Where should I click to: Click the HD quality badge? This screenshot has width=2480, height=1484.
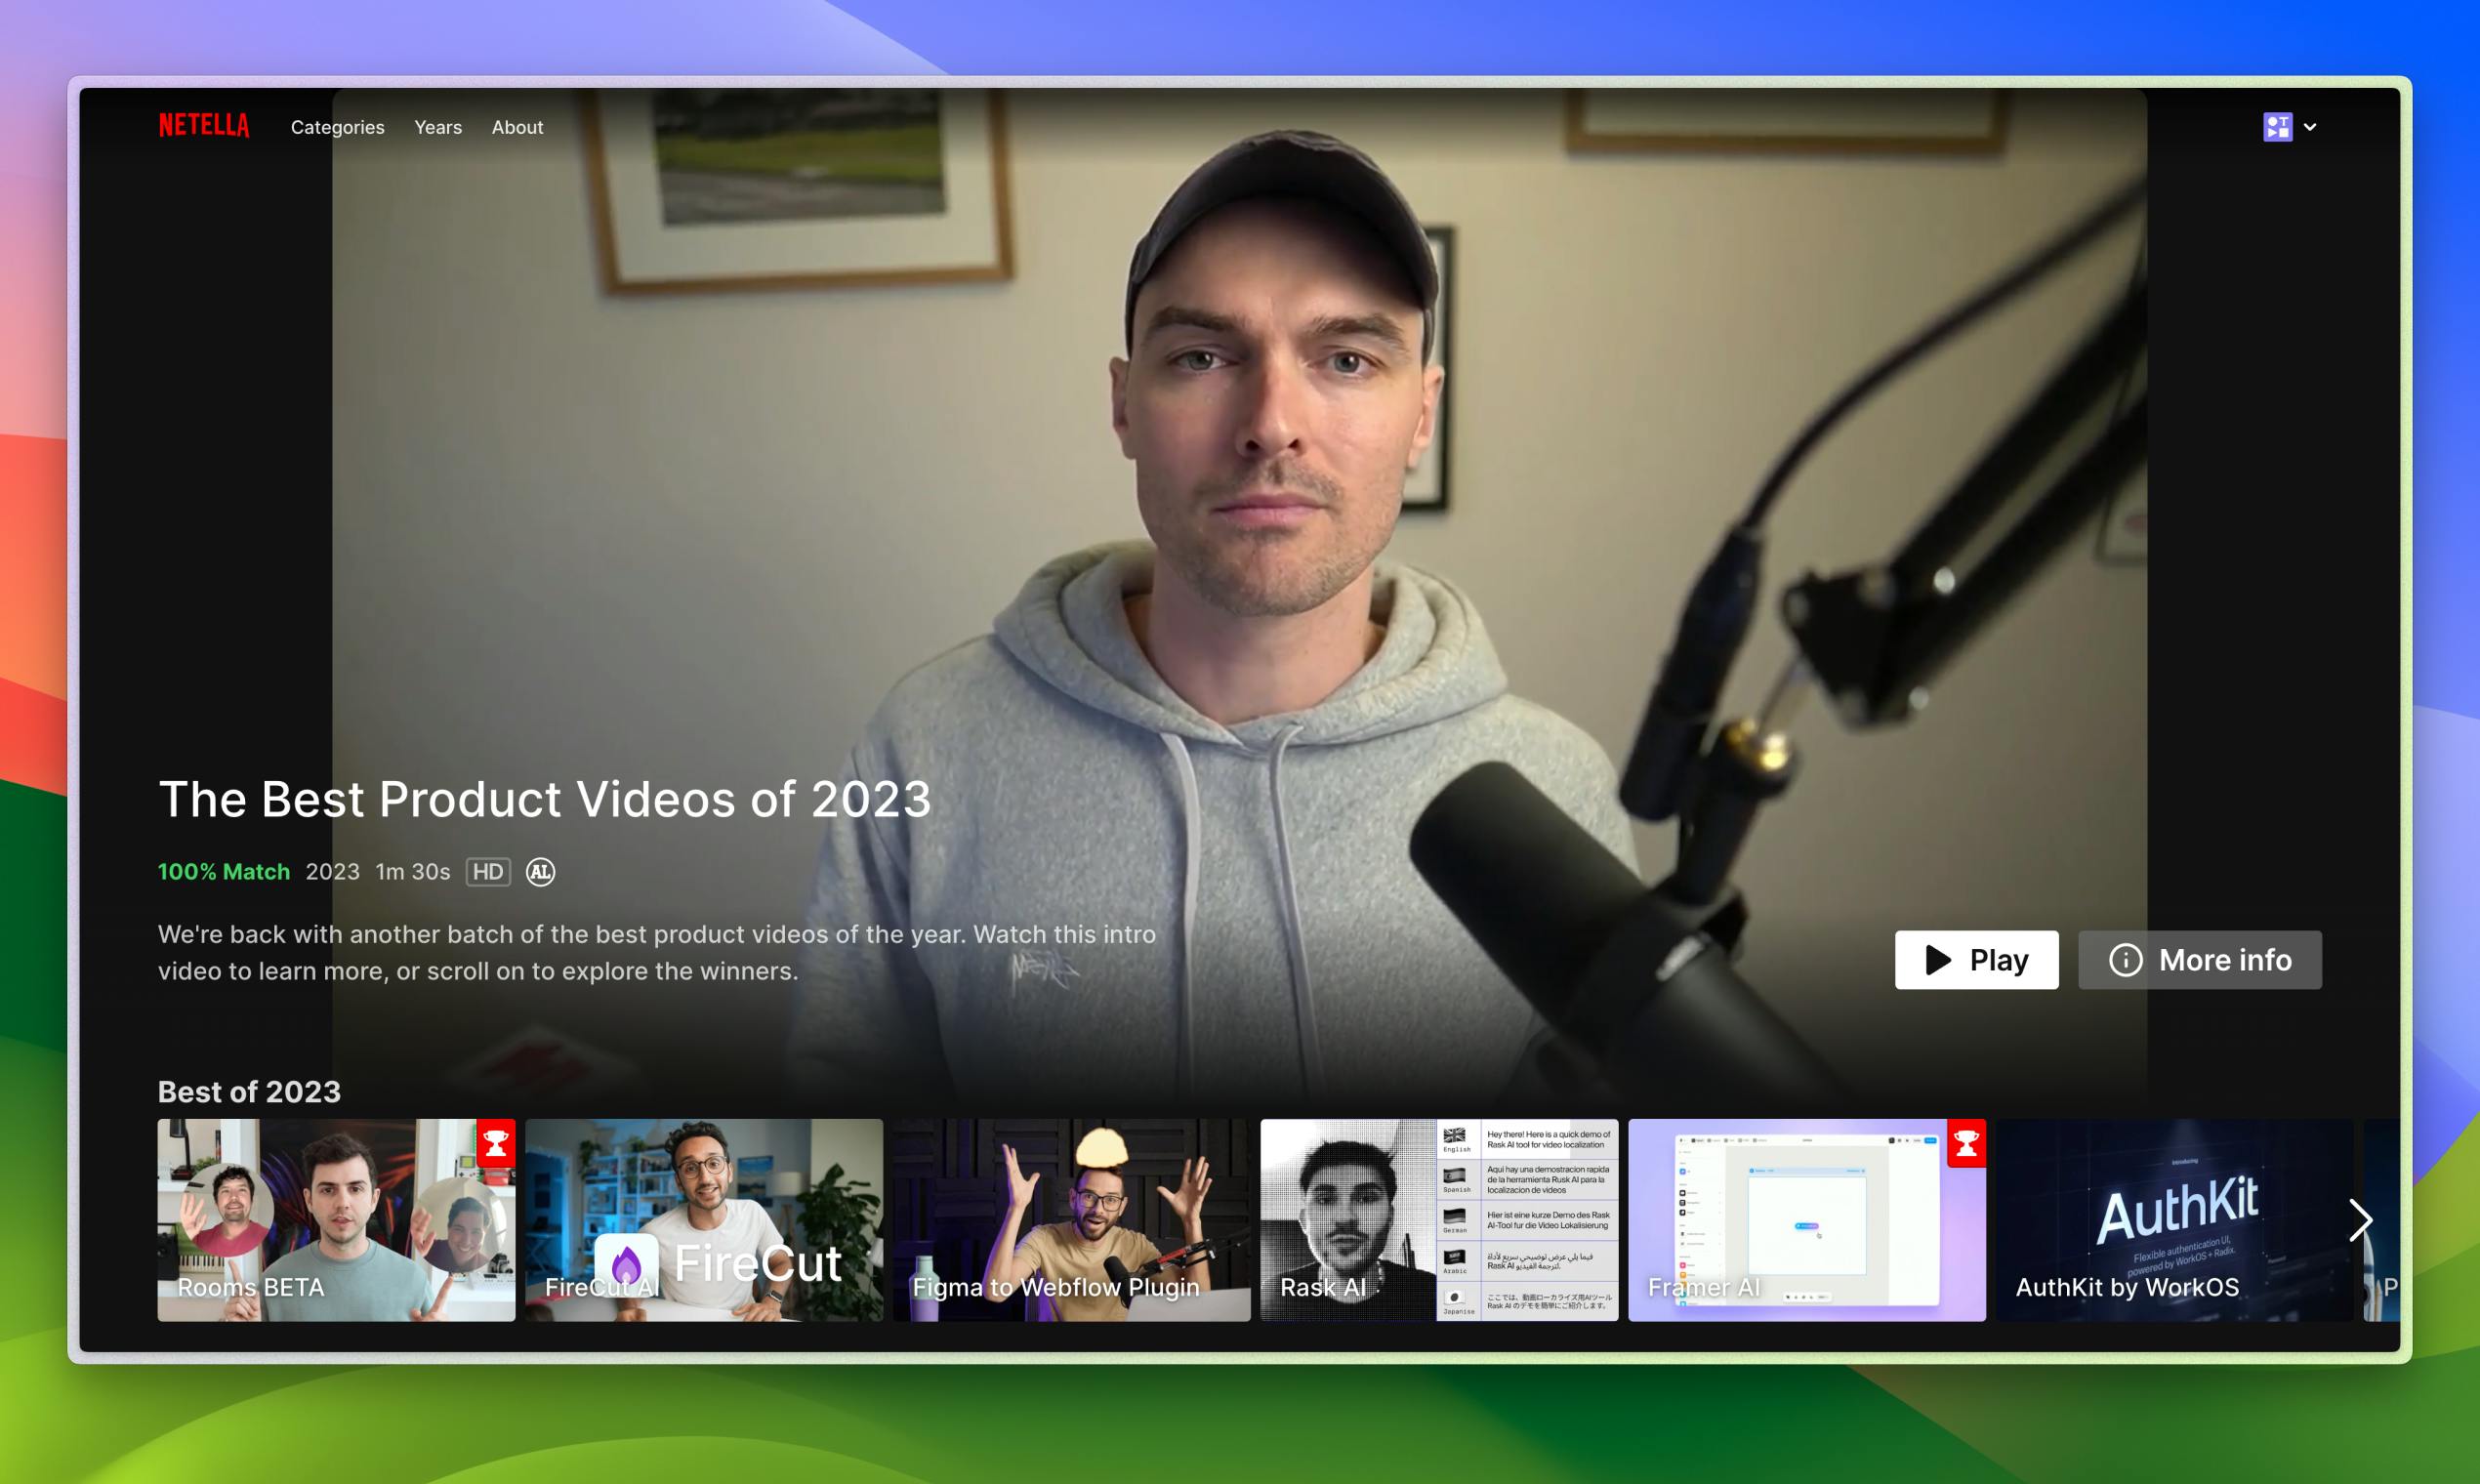pos(488,872)
